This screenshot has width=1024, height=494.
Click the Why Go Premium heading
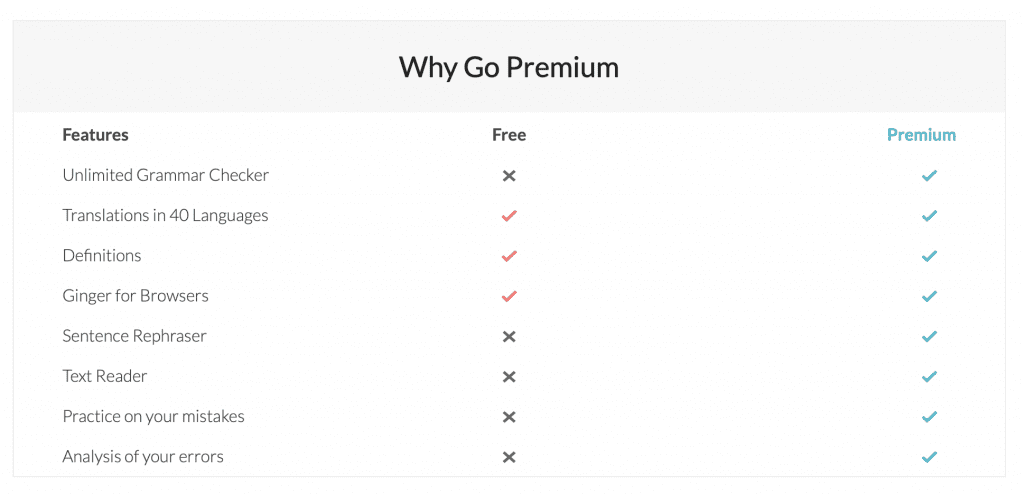point(509,67)
